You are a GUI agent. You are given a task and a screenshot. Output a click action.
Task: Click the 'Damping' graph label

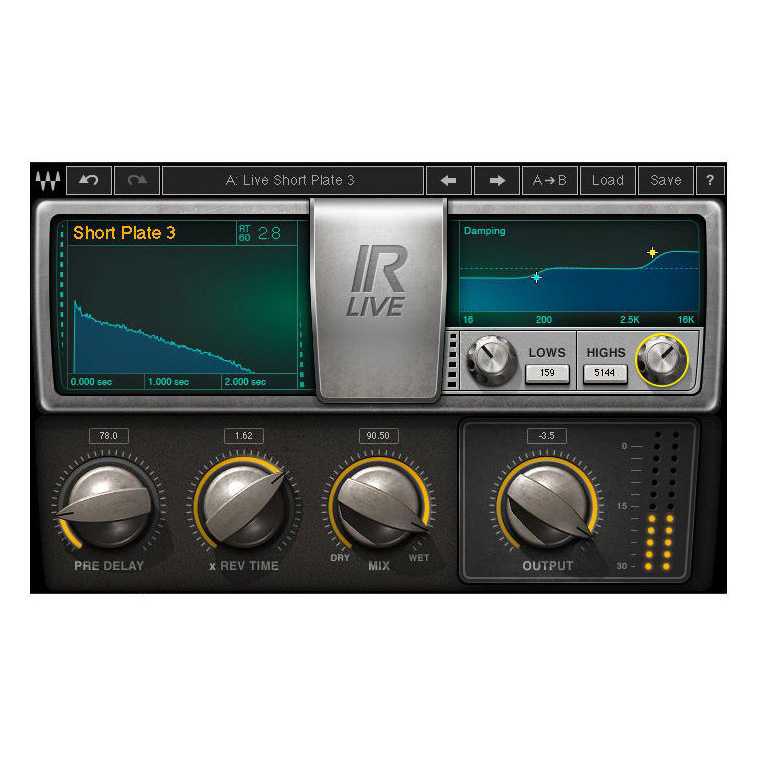(485, 231)
